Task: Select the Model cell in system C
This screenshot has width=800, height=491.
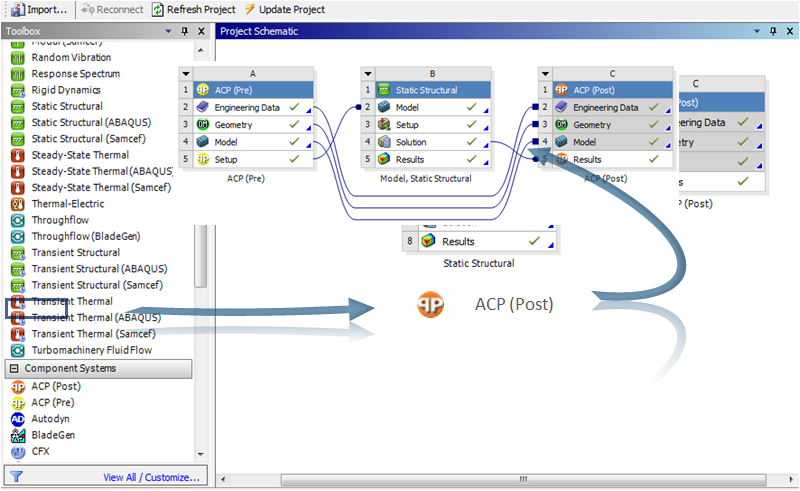Action: (x=612, y=142)
